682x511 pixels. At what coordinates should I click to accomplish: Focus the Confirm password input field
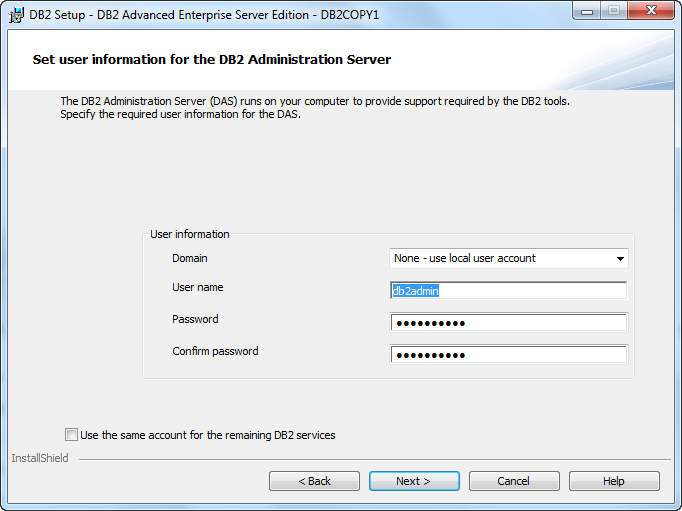click(508, 354)
